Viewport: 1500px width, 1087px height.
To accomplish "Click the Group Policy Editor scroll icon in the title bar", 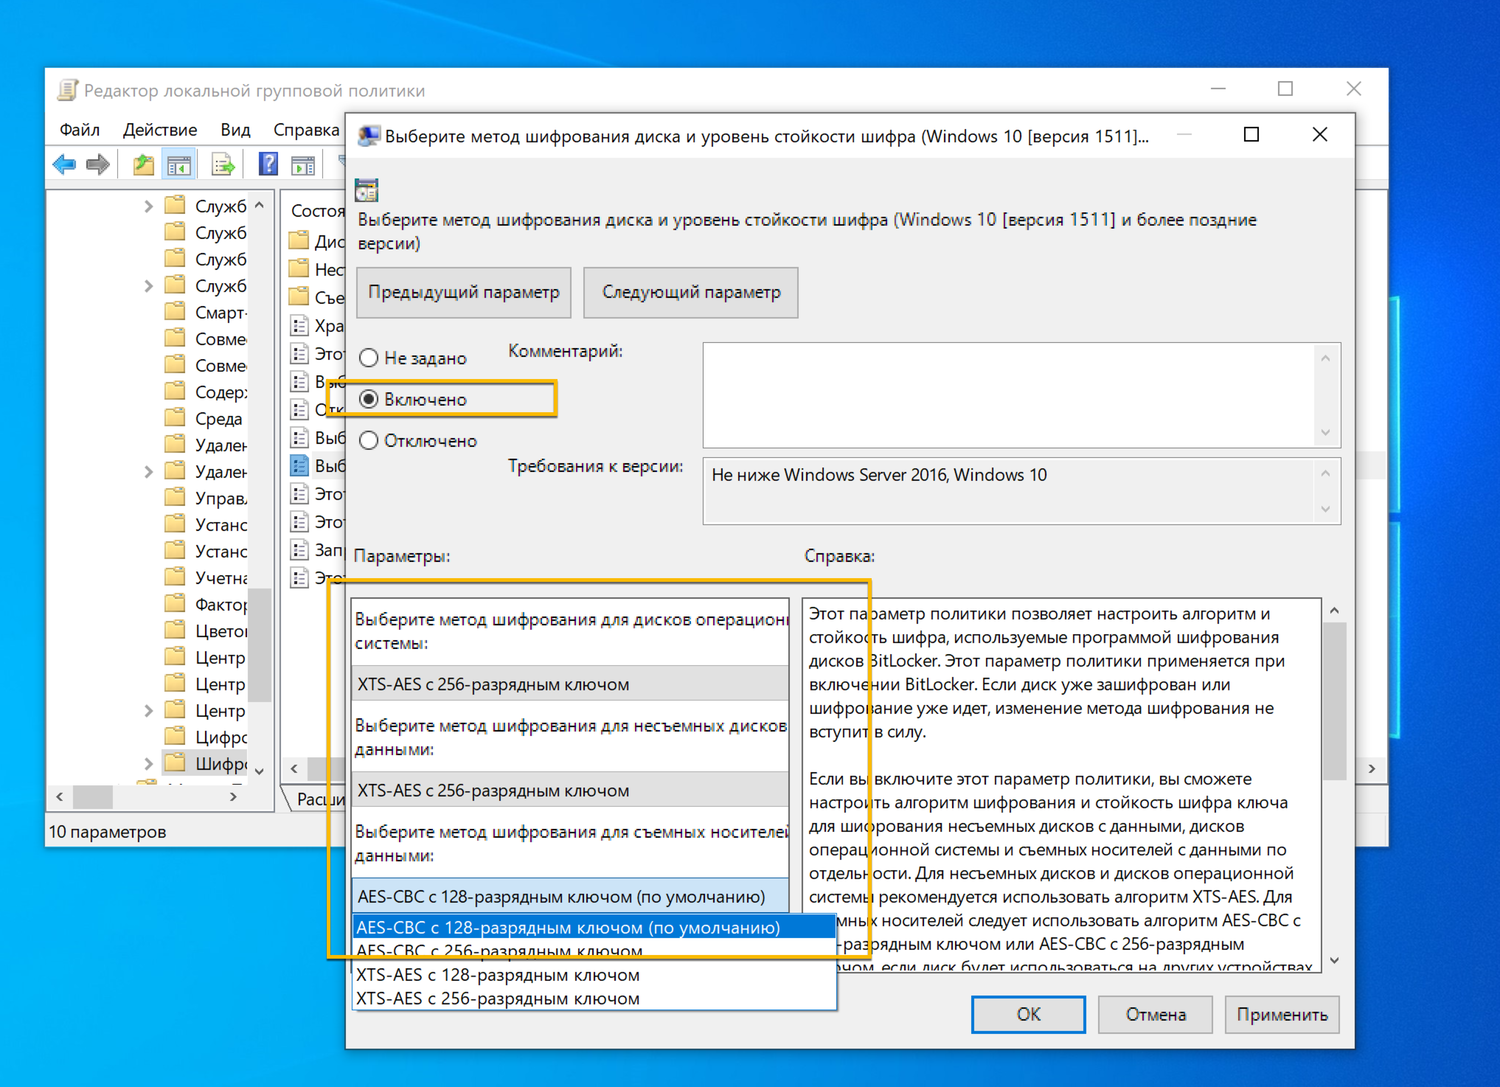I will (x=67, y=90).
